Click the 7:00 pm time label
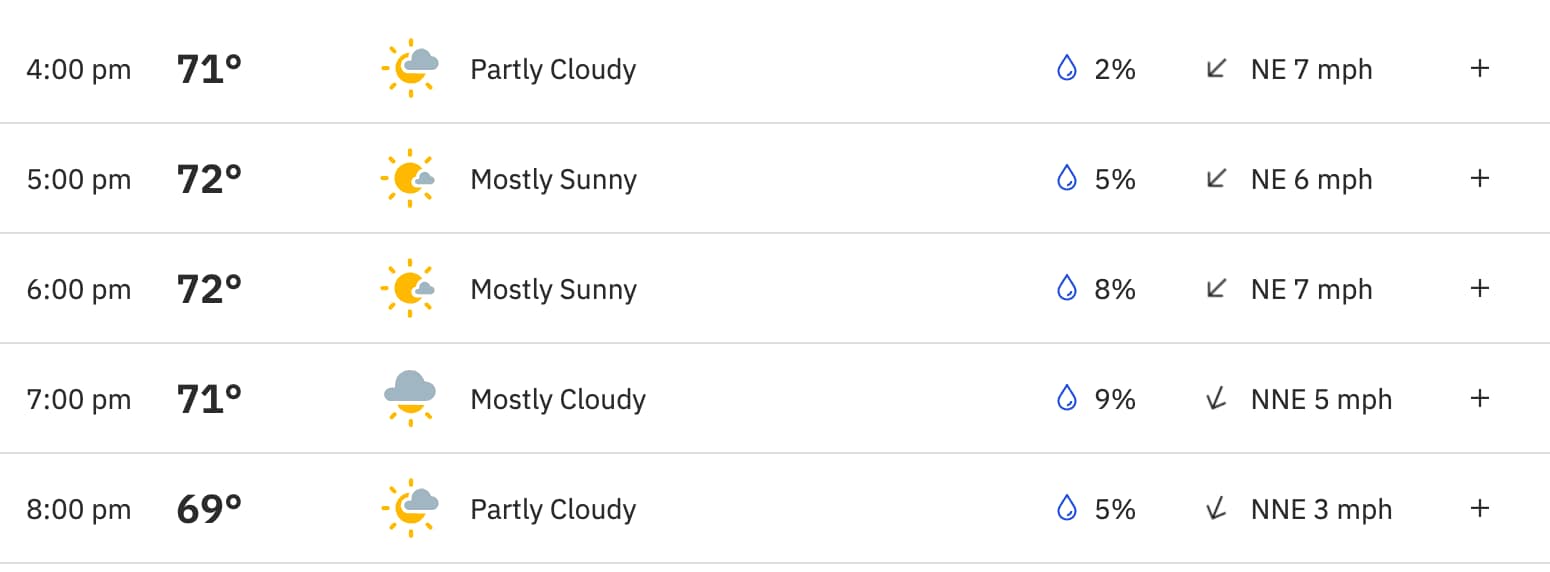The height and width of the screenshot is (572, 1550). tap(79, 400)
